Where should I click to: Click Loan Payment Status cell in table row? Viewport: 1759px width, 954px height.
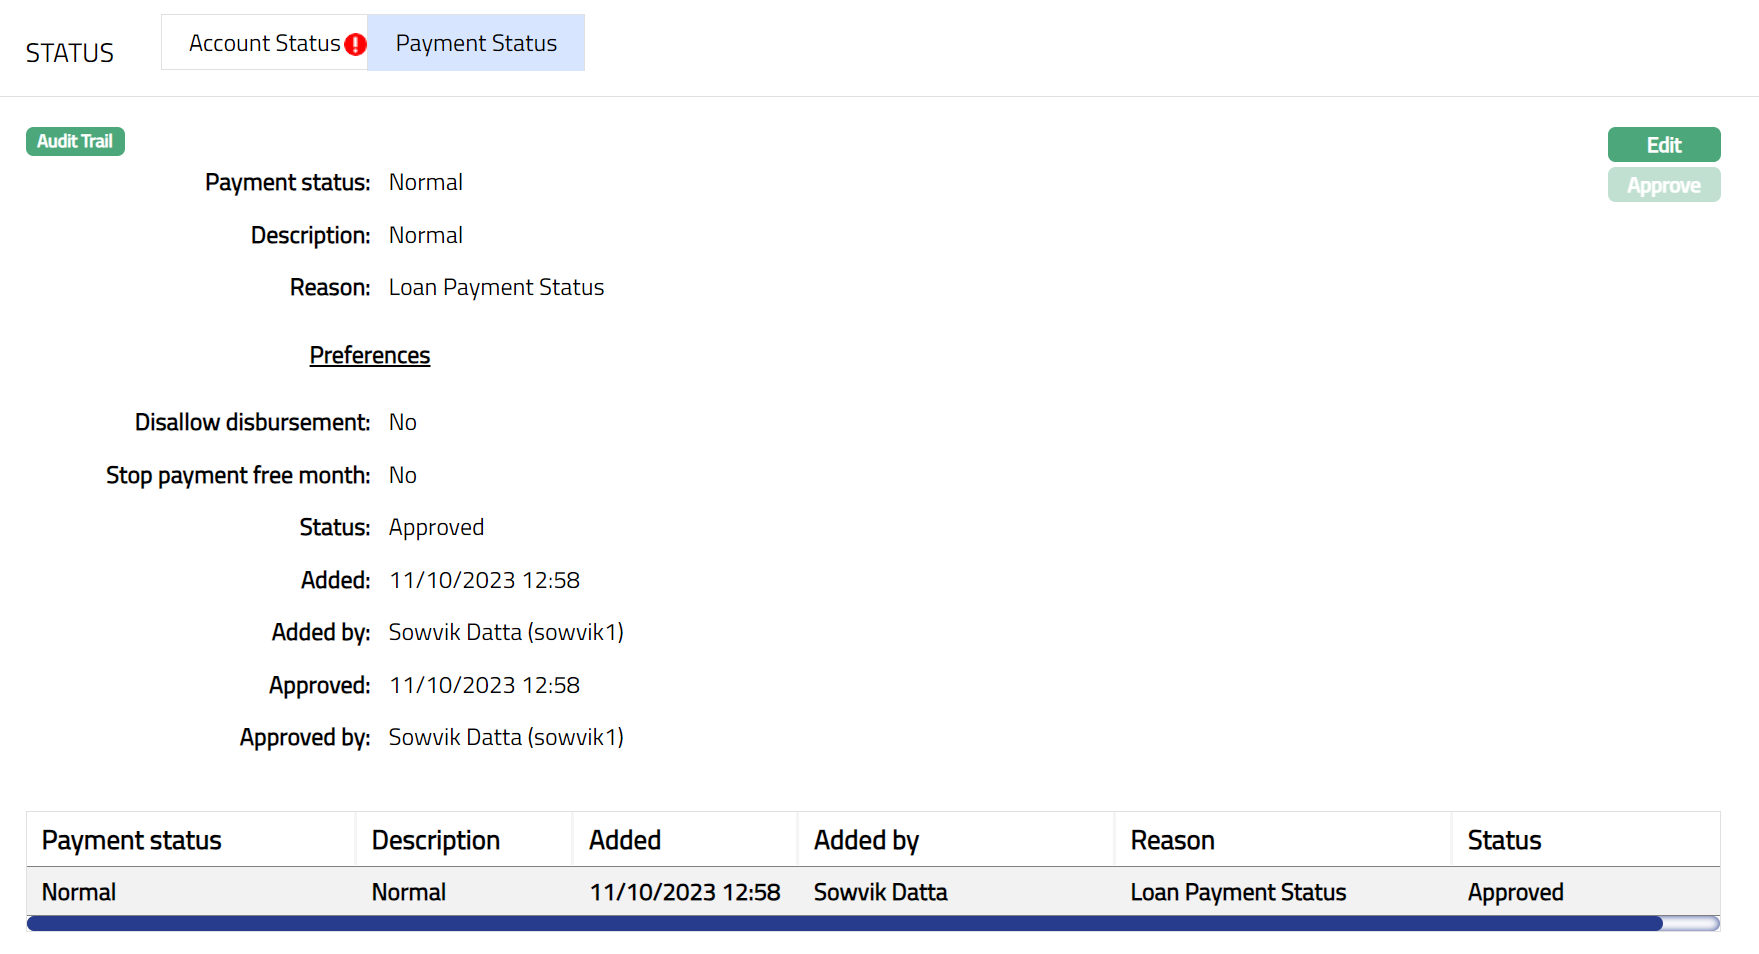[x=1238, y=892]
